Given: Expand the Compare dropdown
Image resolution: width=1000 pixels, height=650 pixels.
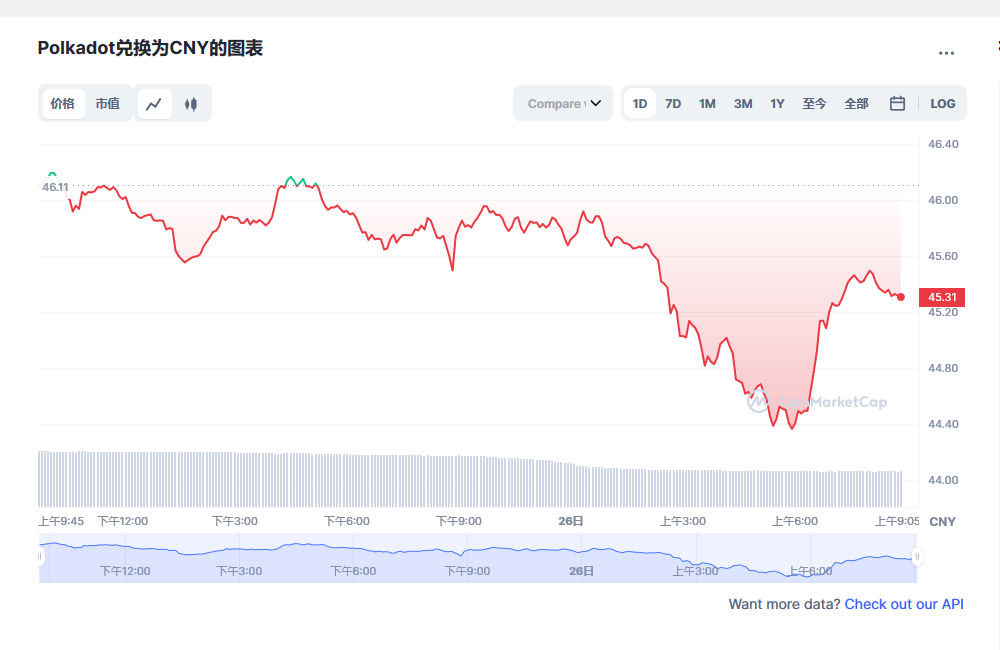Looking at the screenshot, I should coord(563,103).
